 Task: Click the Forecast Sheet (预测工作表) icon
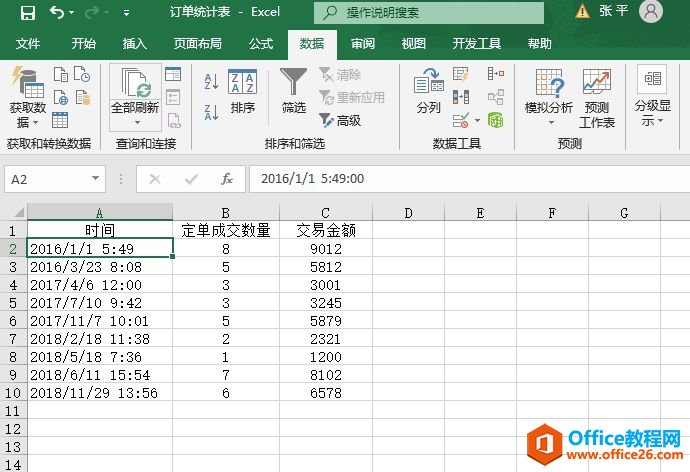tap(597, 97)
